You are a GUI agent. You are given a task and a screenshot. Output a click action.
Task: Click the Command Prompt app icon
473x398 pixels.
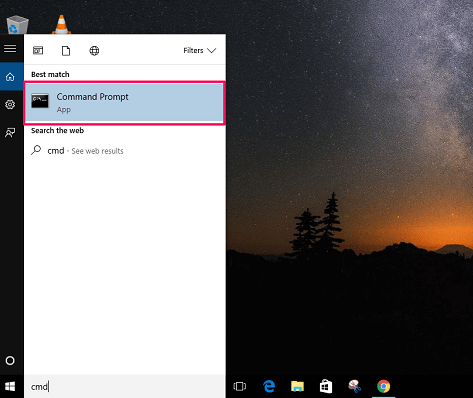[40, 101]
